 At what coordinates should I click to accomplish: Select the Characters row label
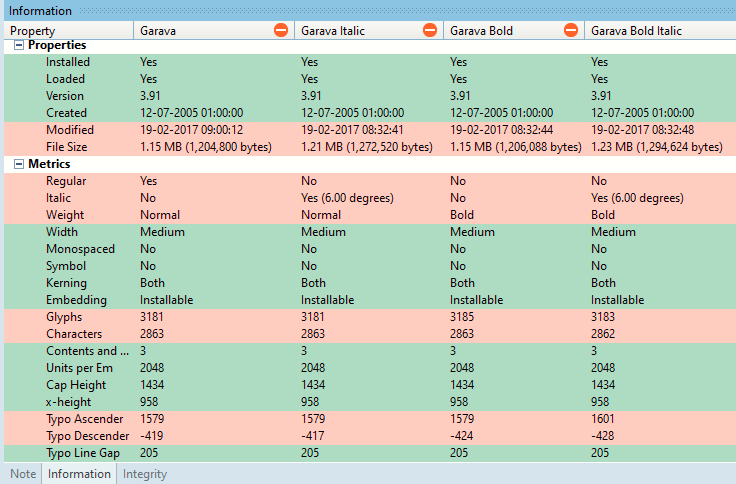[x=74, y=334]
